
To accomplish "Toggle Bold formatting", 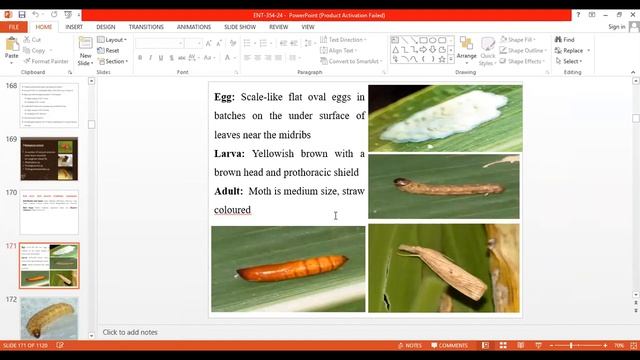I will (140, 58).
